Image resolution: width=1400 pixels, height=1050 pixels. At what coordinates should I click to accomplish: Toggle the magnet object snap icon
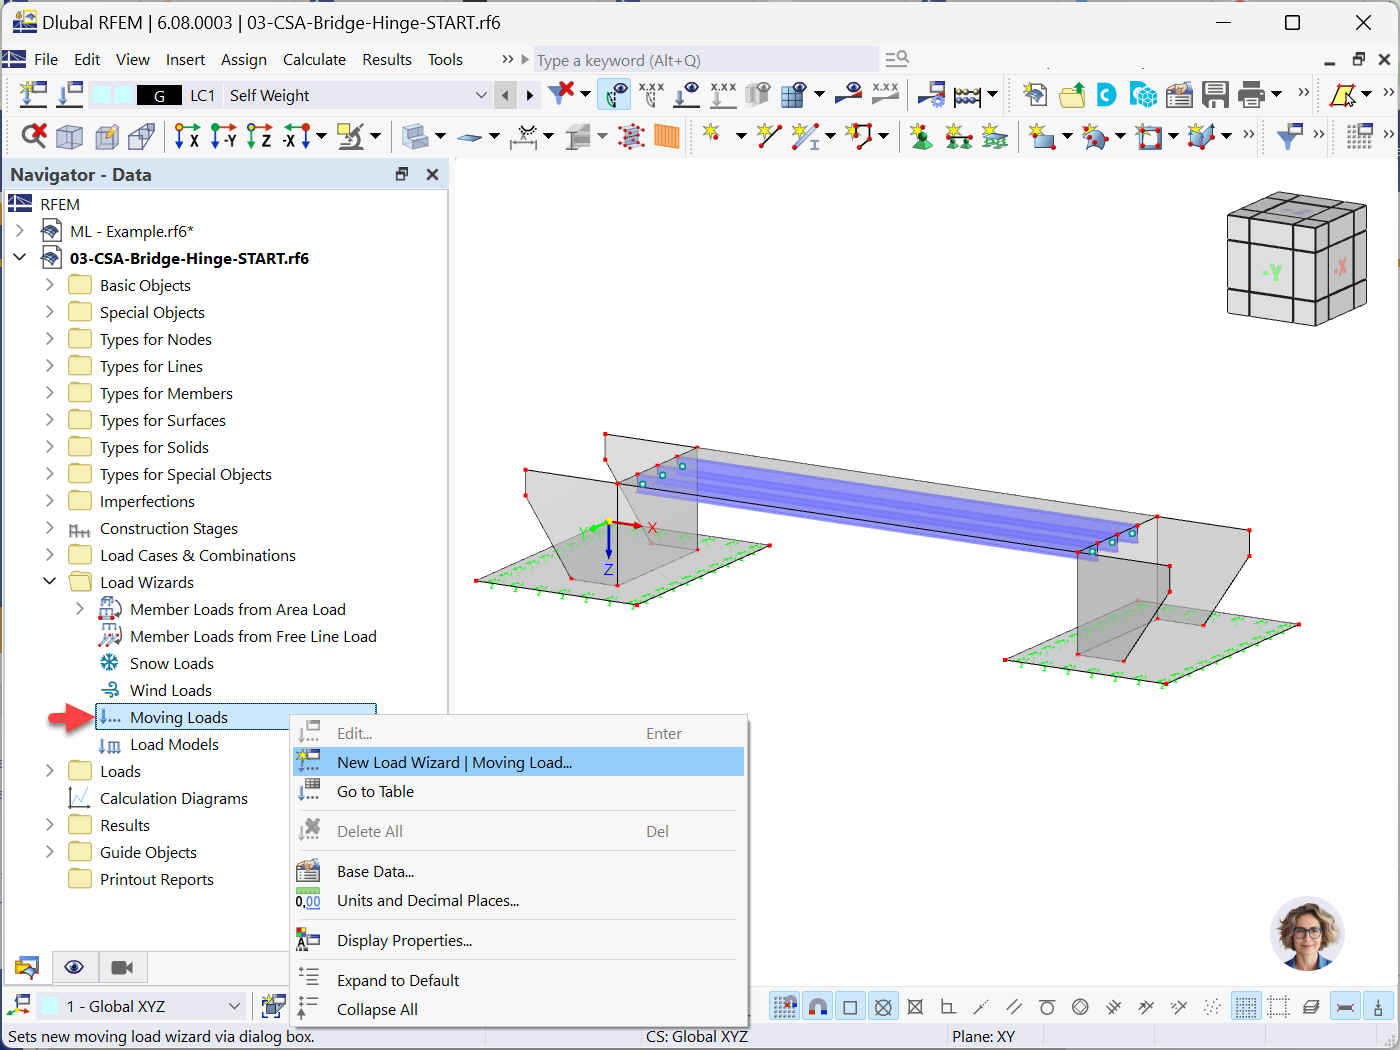pos(818,1007)
